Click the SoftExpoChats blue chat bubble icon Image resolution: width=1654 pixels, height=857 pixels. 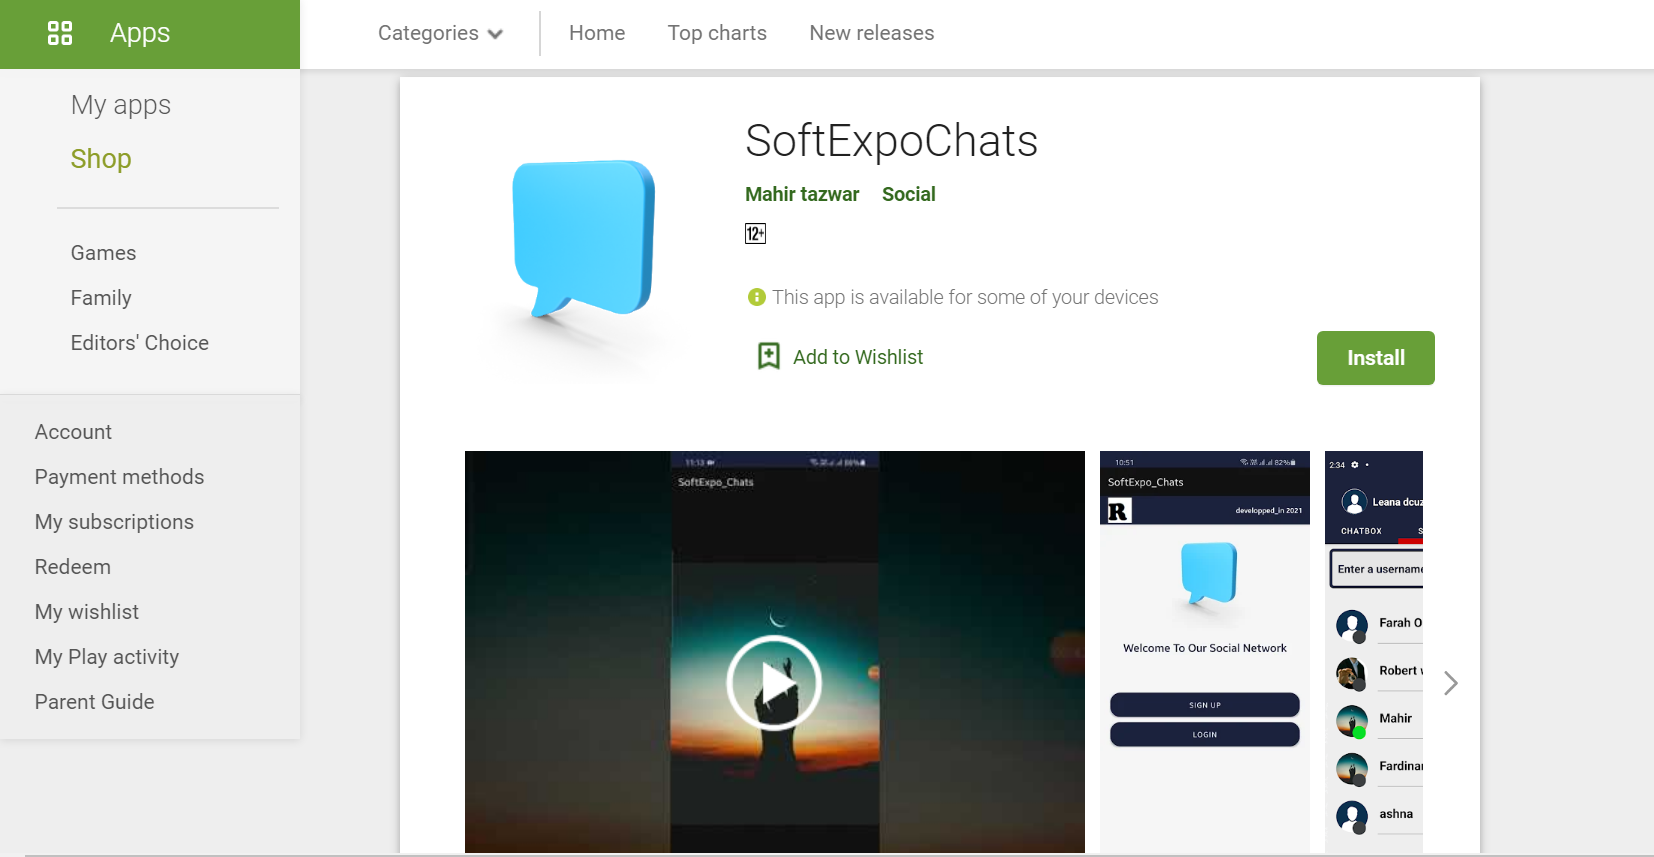tap(584, 240)
